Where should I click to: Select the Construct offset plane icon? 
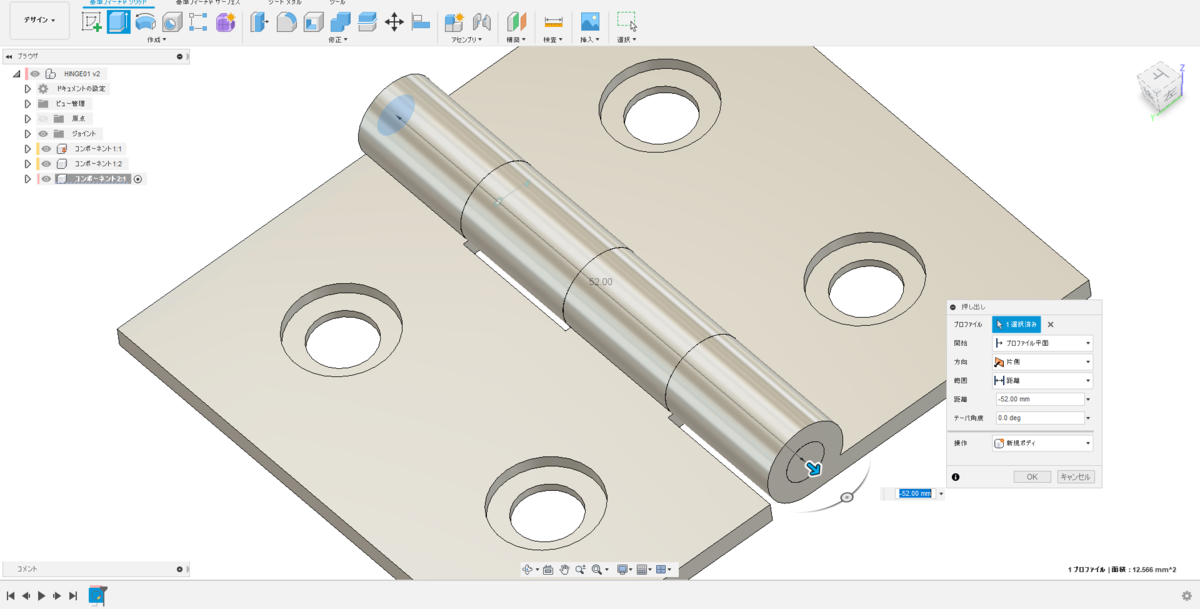coord(516,22)
